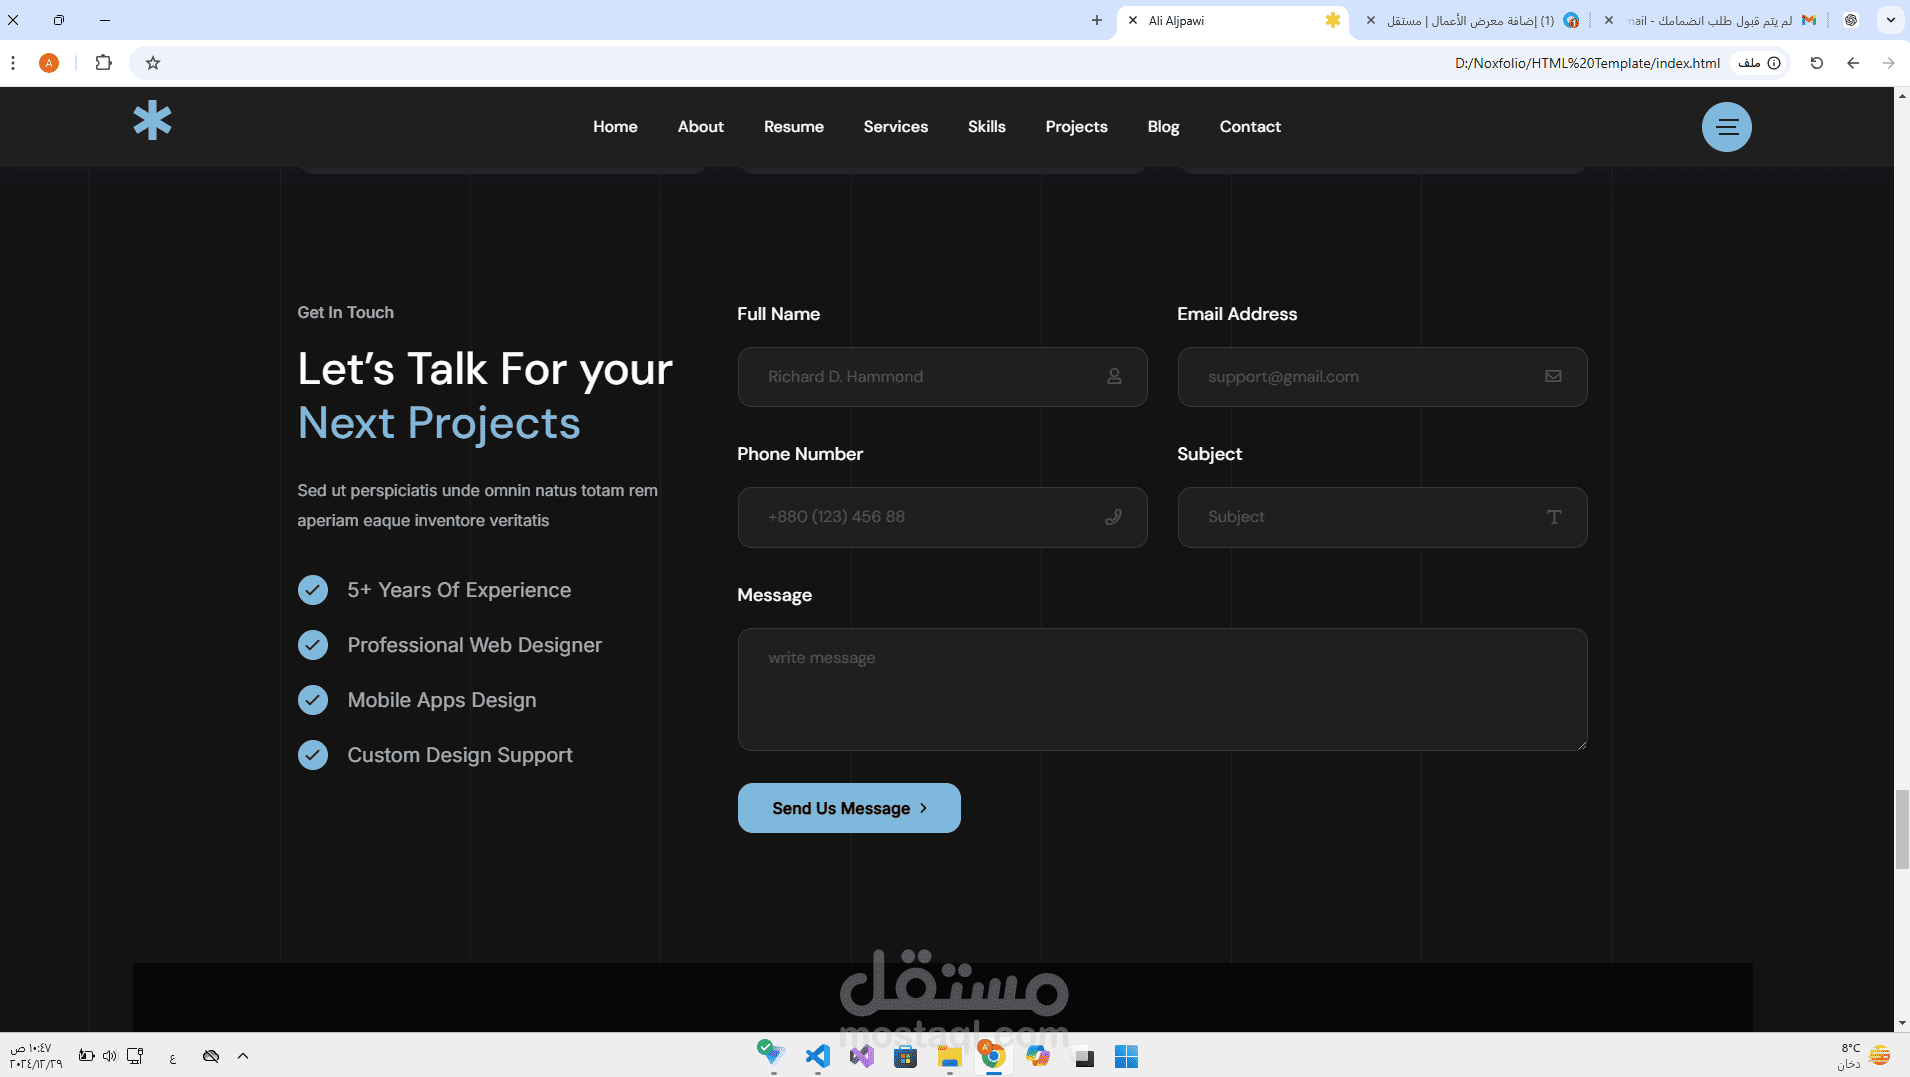The height and width of the screenshot is (1077, 1910).
Task: Click the Windows Start button
Action: point(1126,1056)
